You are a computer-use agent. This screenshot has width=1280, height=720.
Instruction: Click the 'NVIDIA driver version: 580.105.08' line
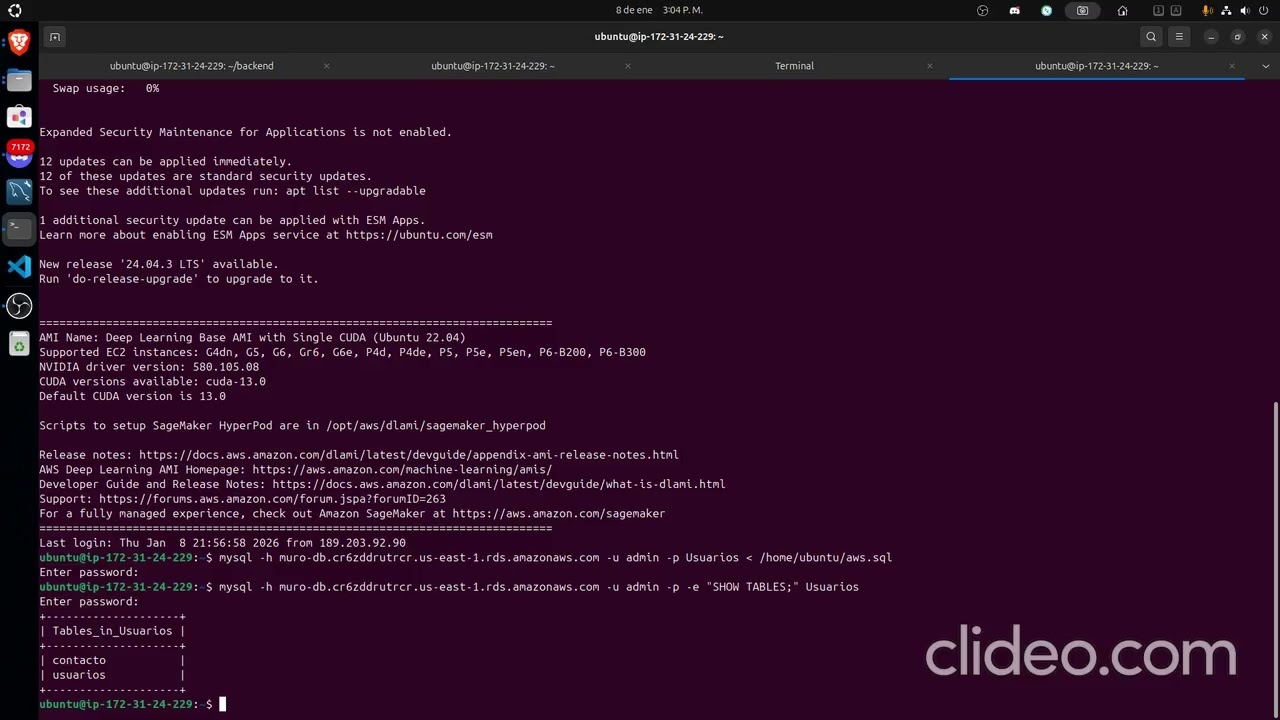coord(149,367)
